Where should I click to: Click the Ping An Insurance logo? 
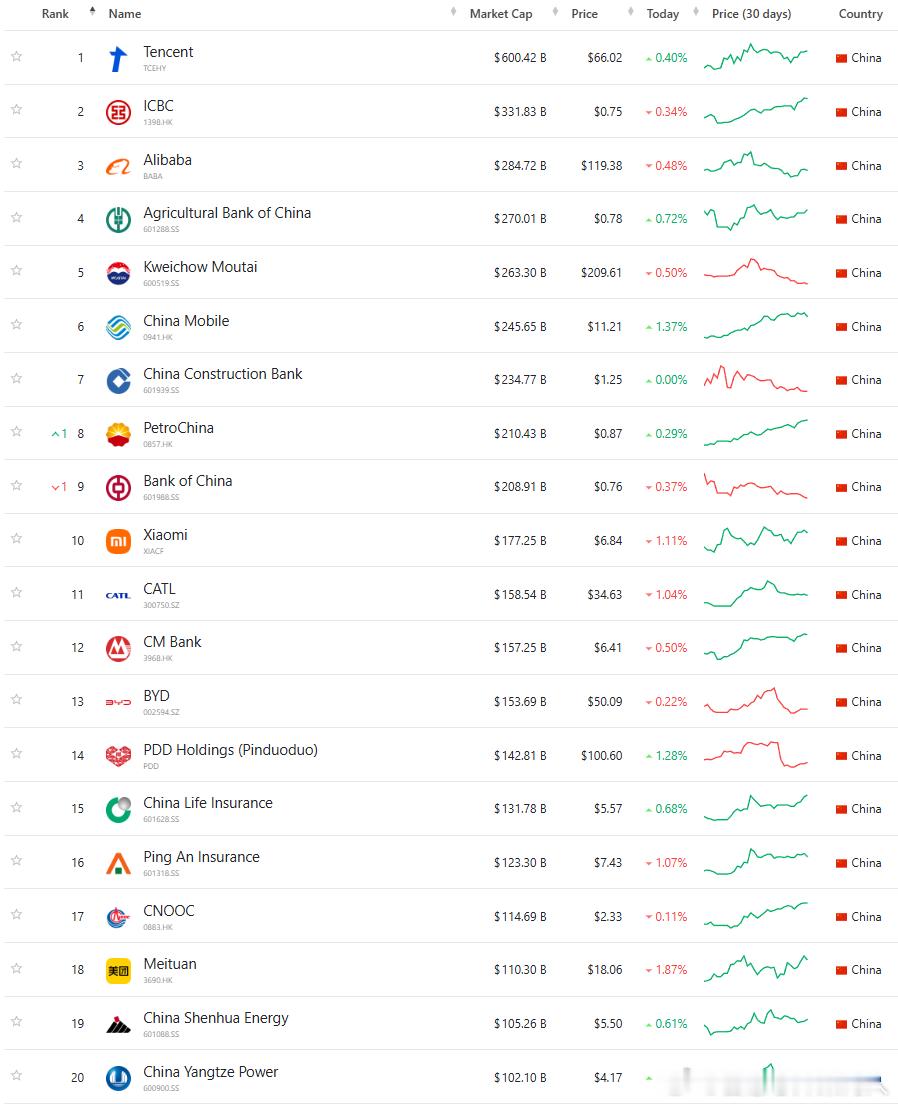[x=118, y=864]
